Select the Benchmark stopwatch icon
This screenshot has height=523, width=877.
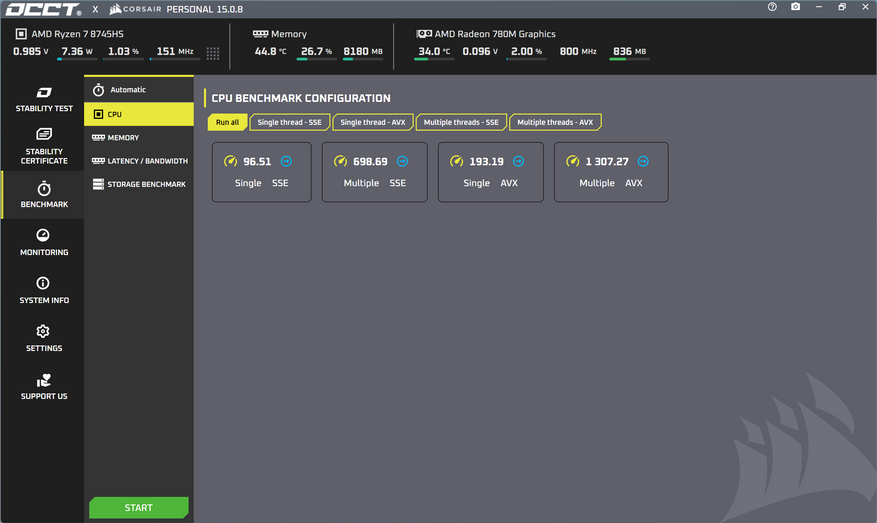pyautogui.click(x=44, y=189)
